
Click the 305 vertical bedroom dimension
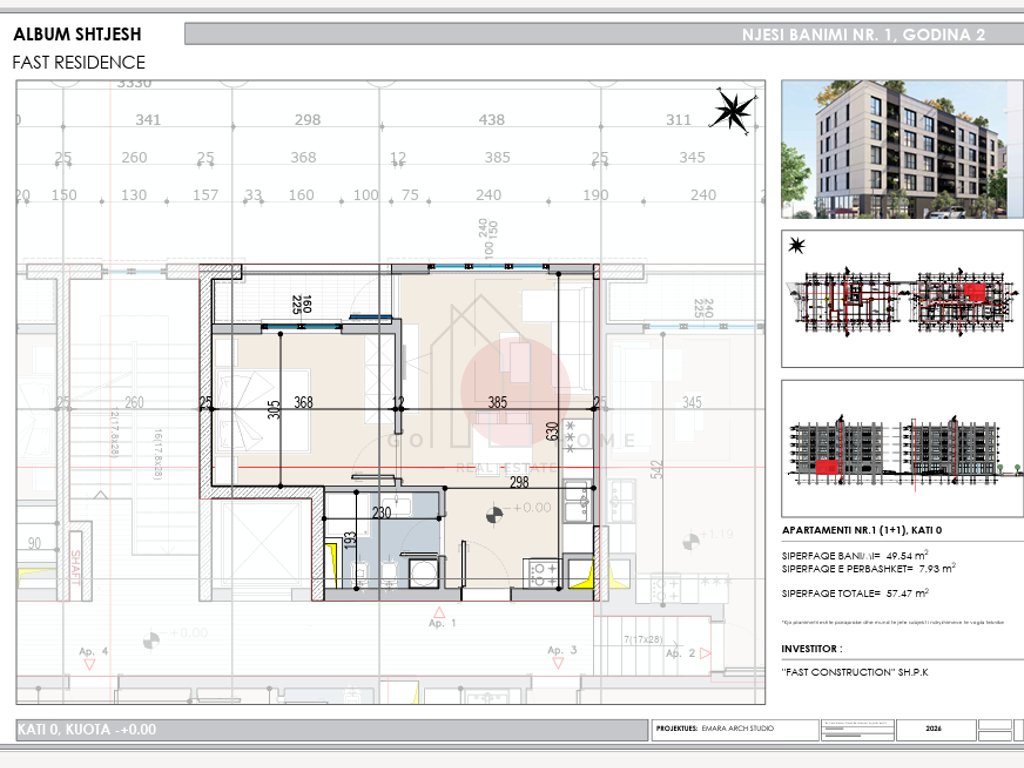pos(274,409)
